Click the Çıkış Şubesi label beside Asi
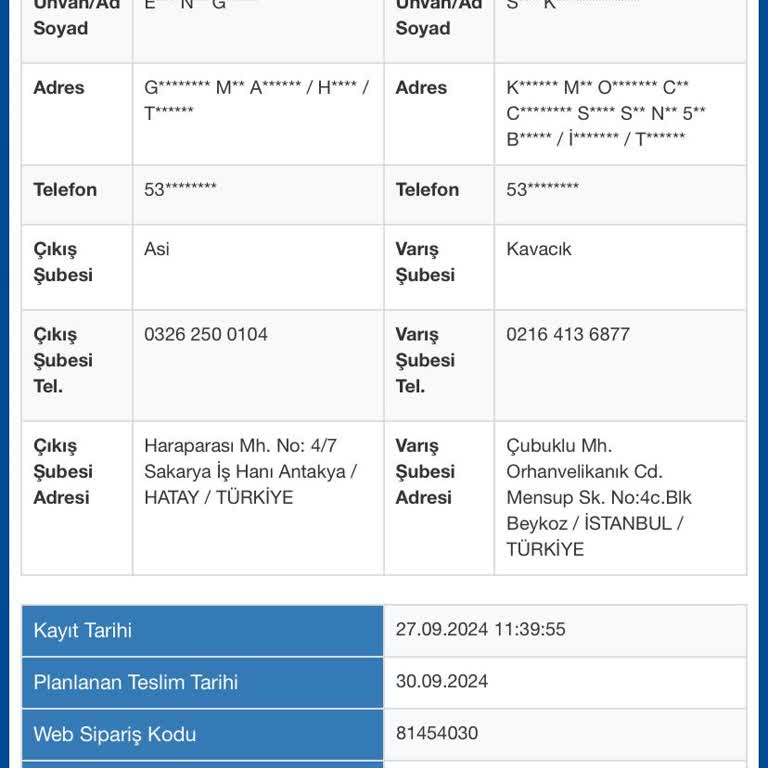 [63, 262]
